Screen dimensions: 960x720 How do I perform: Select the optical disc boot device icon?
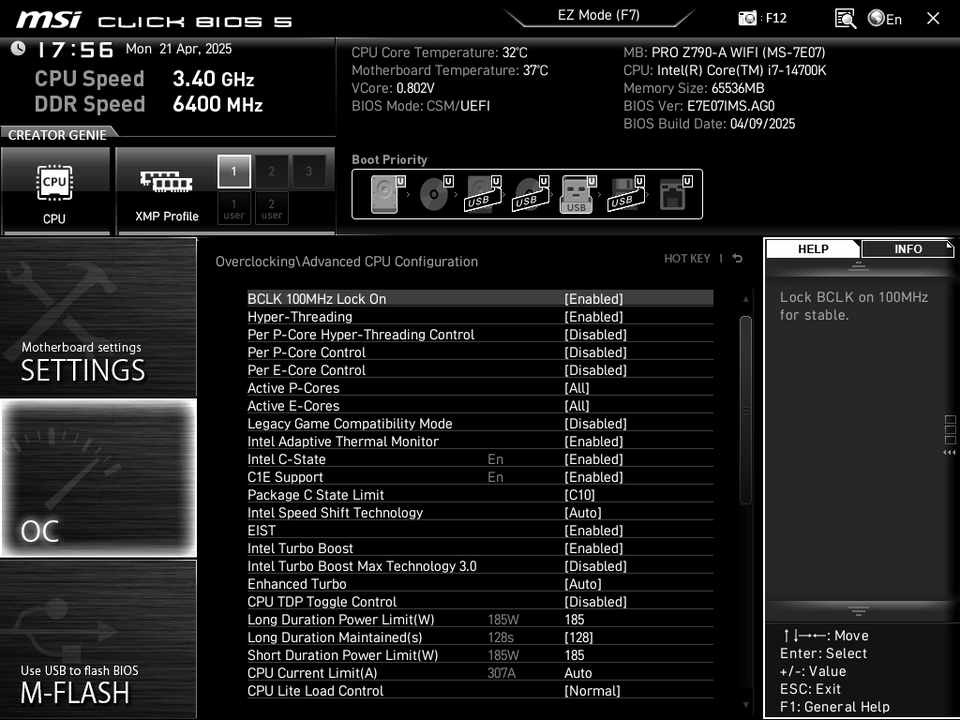pyautogui.click(x=436, y=193)
